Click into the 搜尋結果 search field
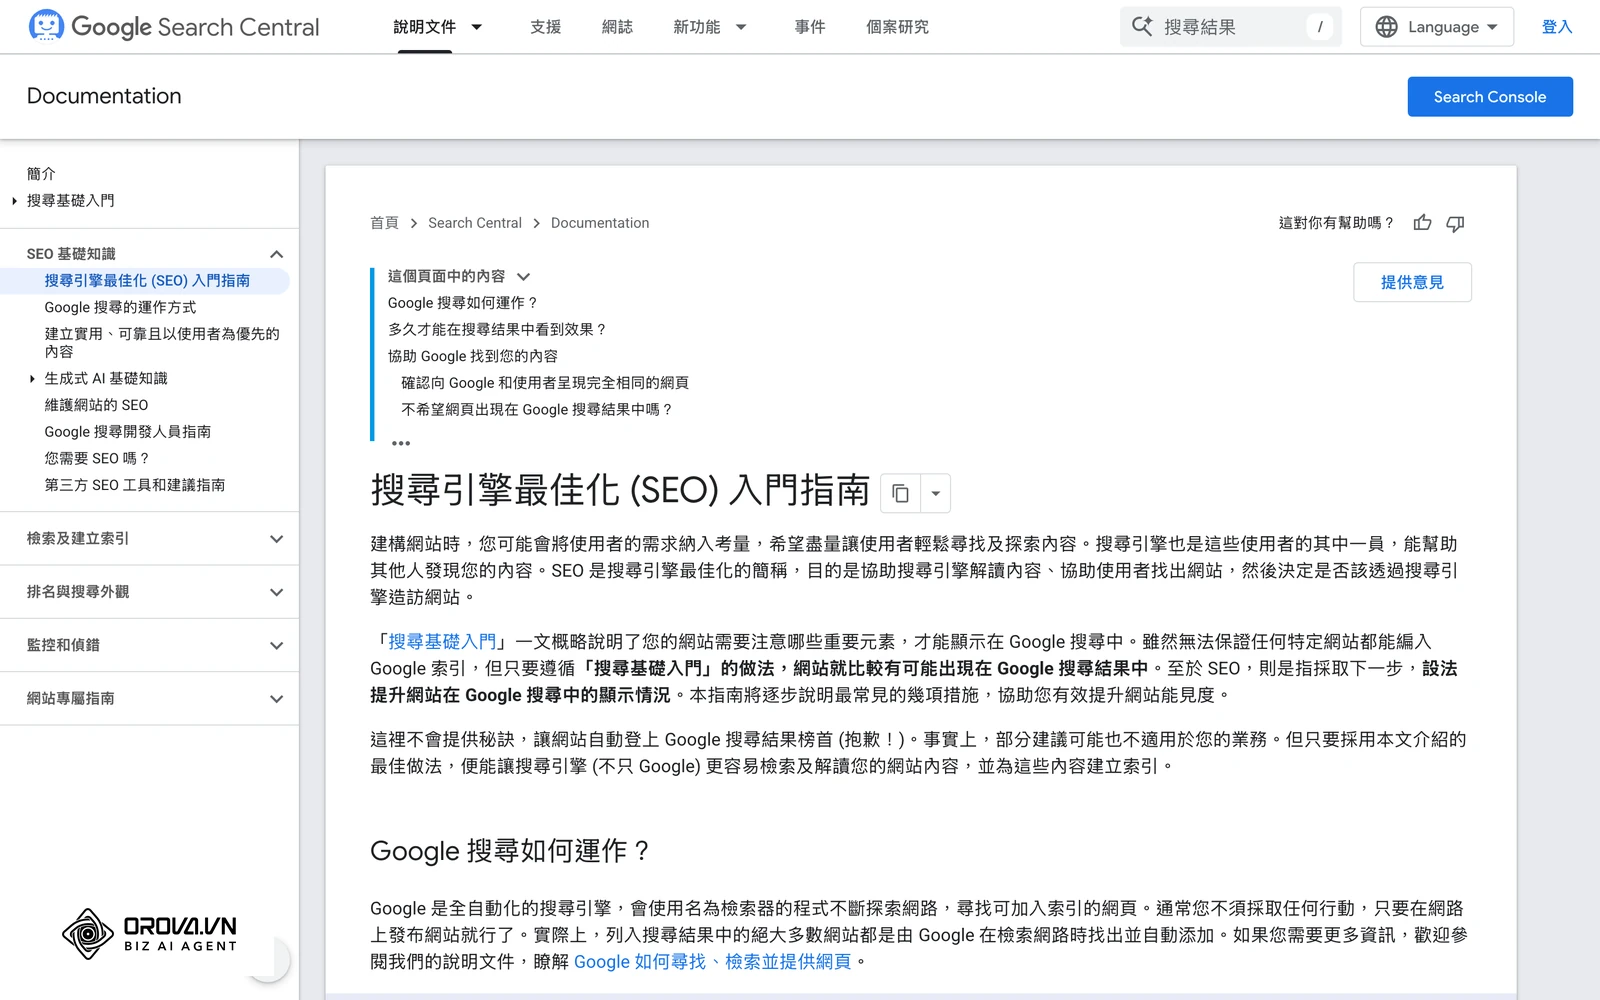 click(1230, 27)
